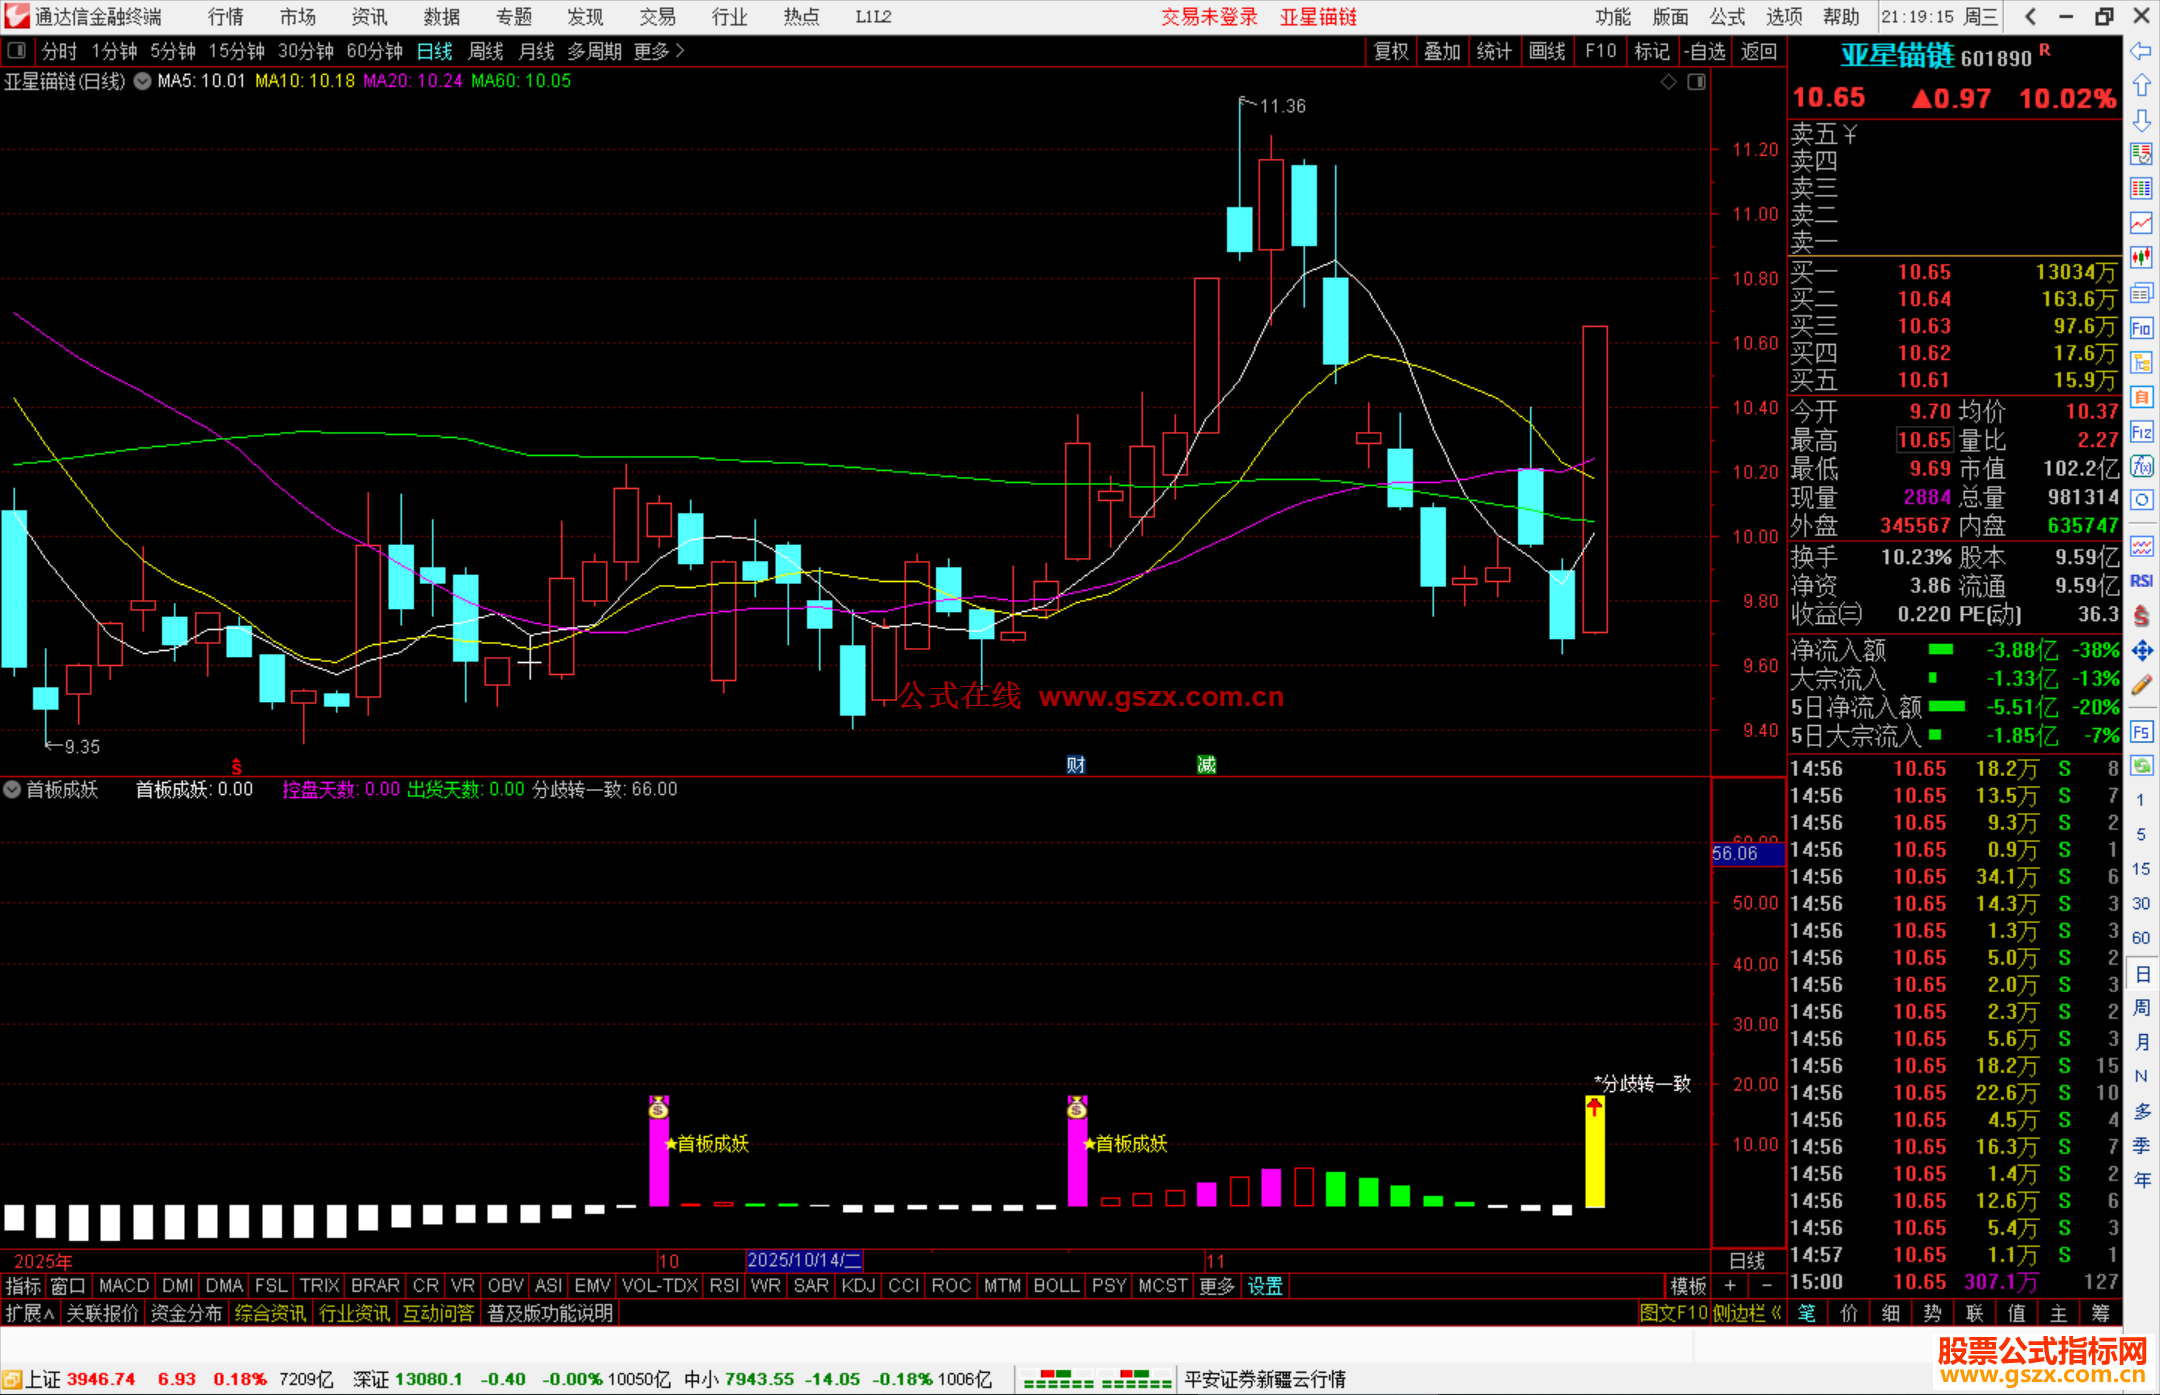Open the F12 sidebar icon
2160x1395 pixels.
coord(2141,432)
